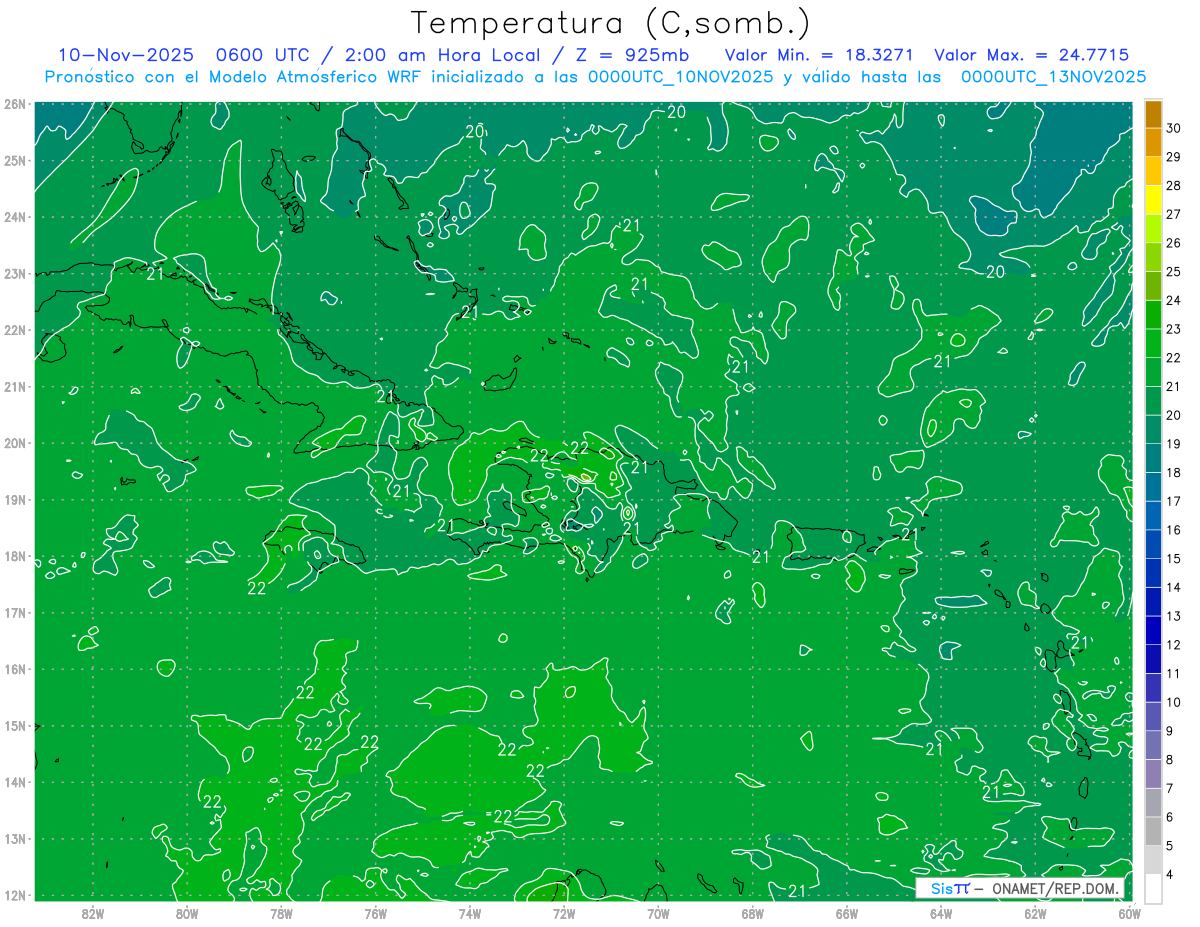Click the longitude axis label '62W'
Viewport: 1200px width, 927px height.
pyautogui.click(x=1035, y=913)
